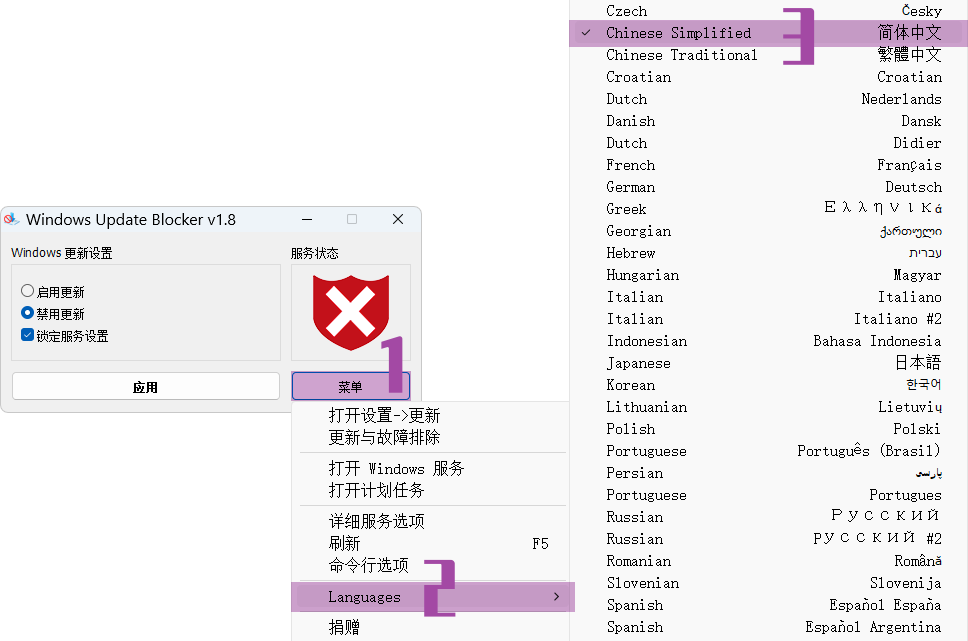Select Czech language
968x641 pixels.
point(769,11)
